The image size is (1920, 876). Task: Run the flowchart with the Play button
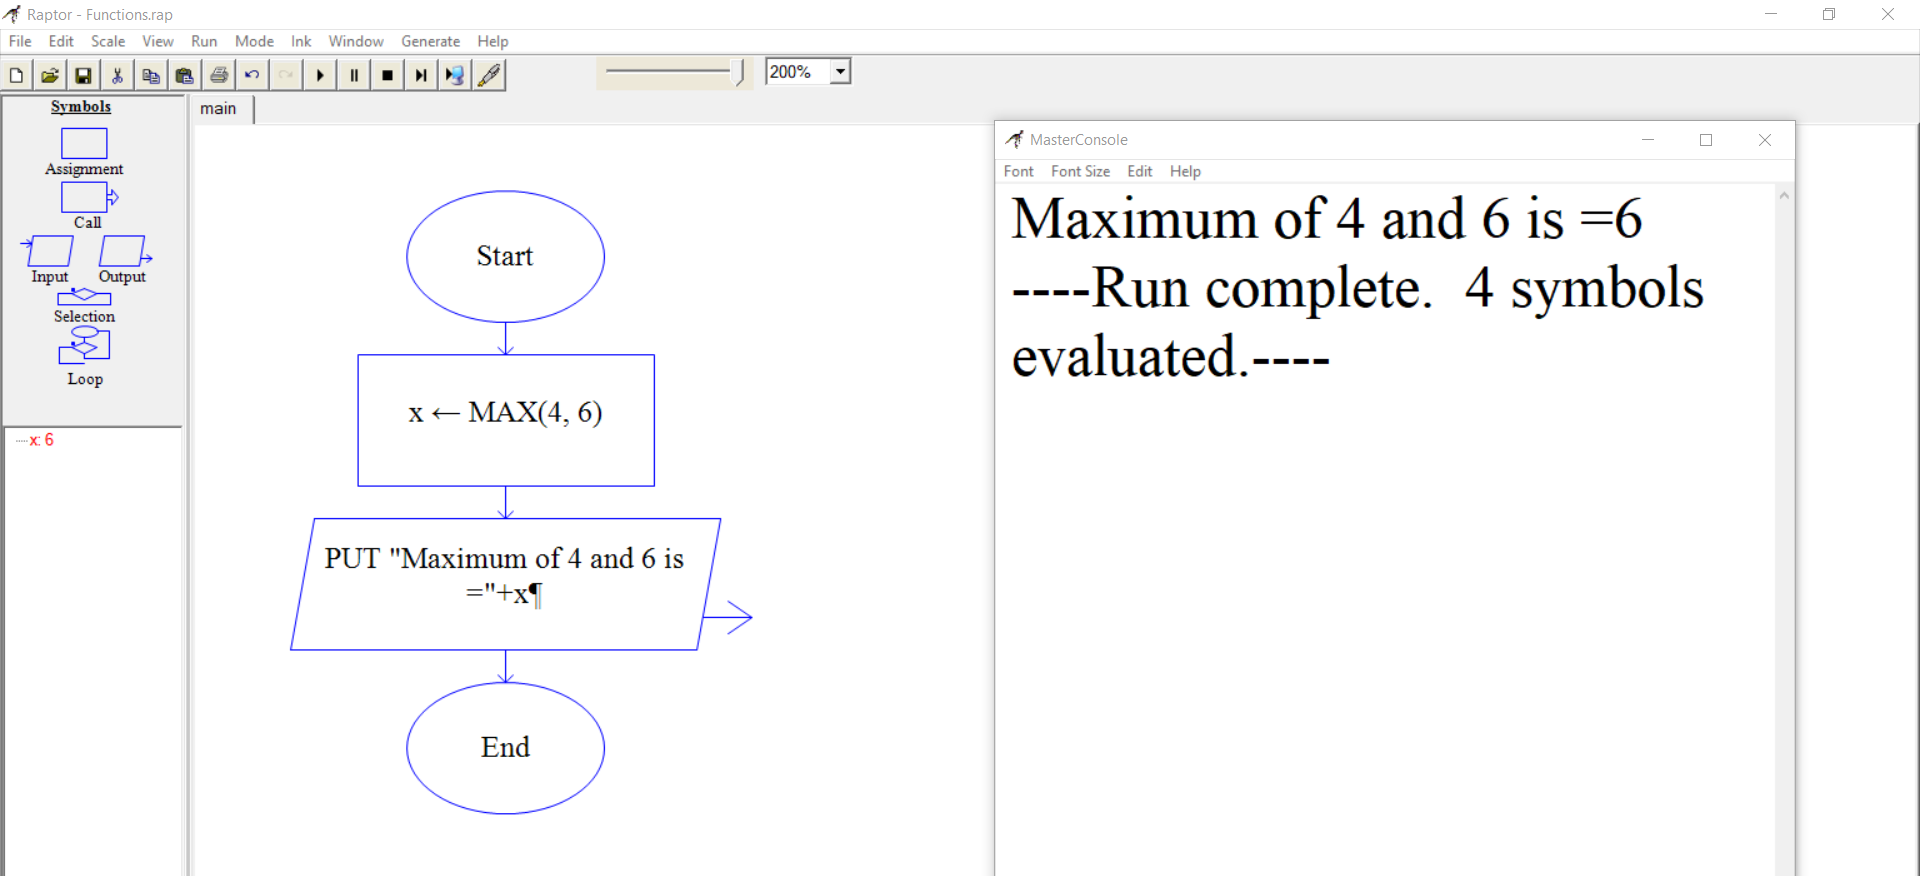(x=320, y=75)
